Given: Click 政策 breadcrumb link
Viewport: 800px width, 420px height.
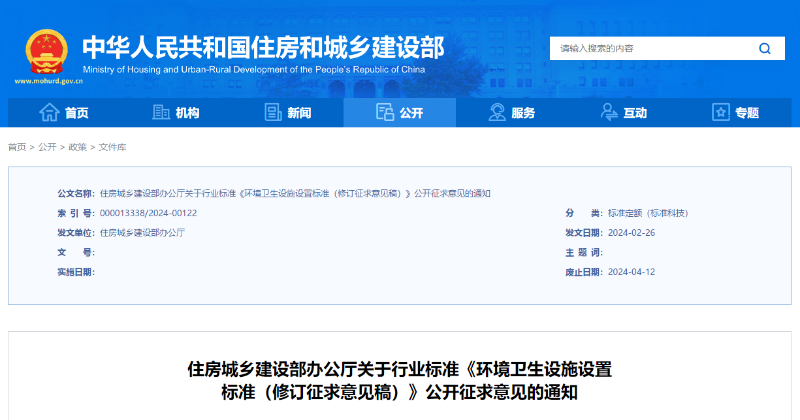Looking at the screenshot, I should pos(77,147).
